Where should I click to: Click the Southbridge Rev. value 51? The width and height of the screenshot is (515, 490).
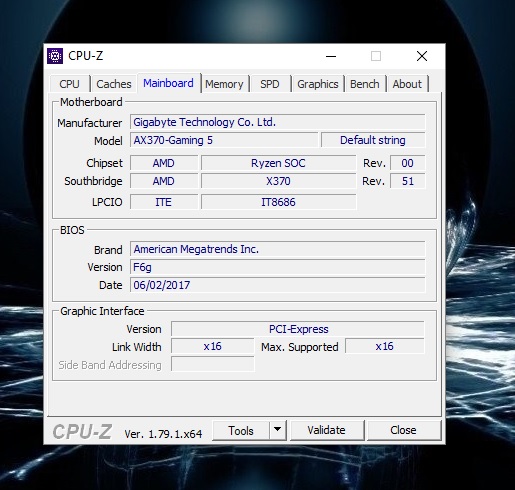(x=407, y=181)
